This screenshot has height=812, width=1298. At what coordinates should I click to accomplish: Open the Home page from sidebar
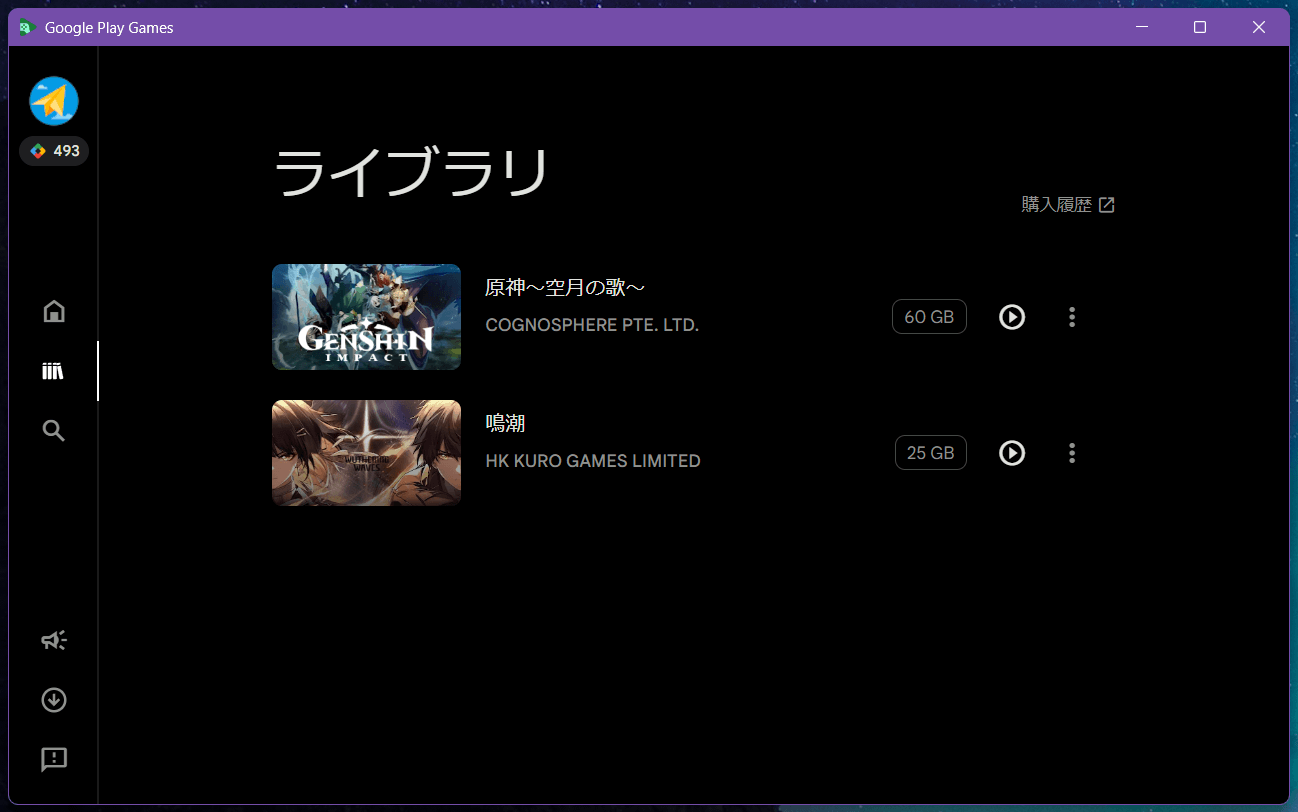click(x=54, y=311)
